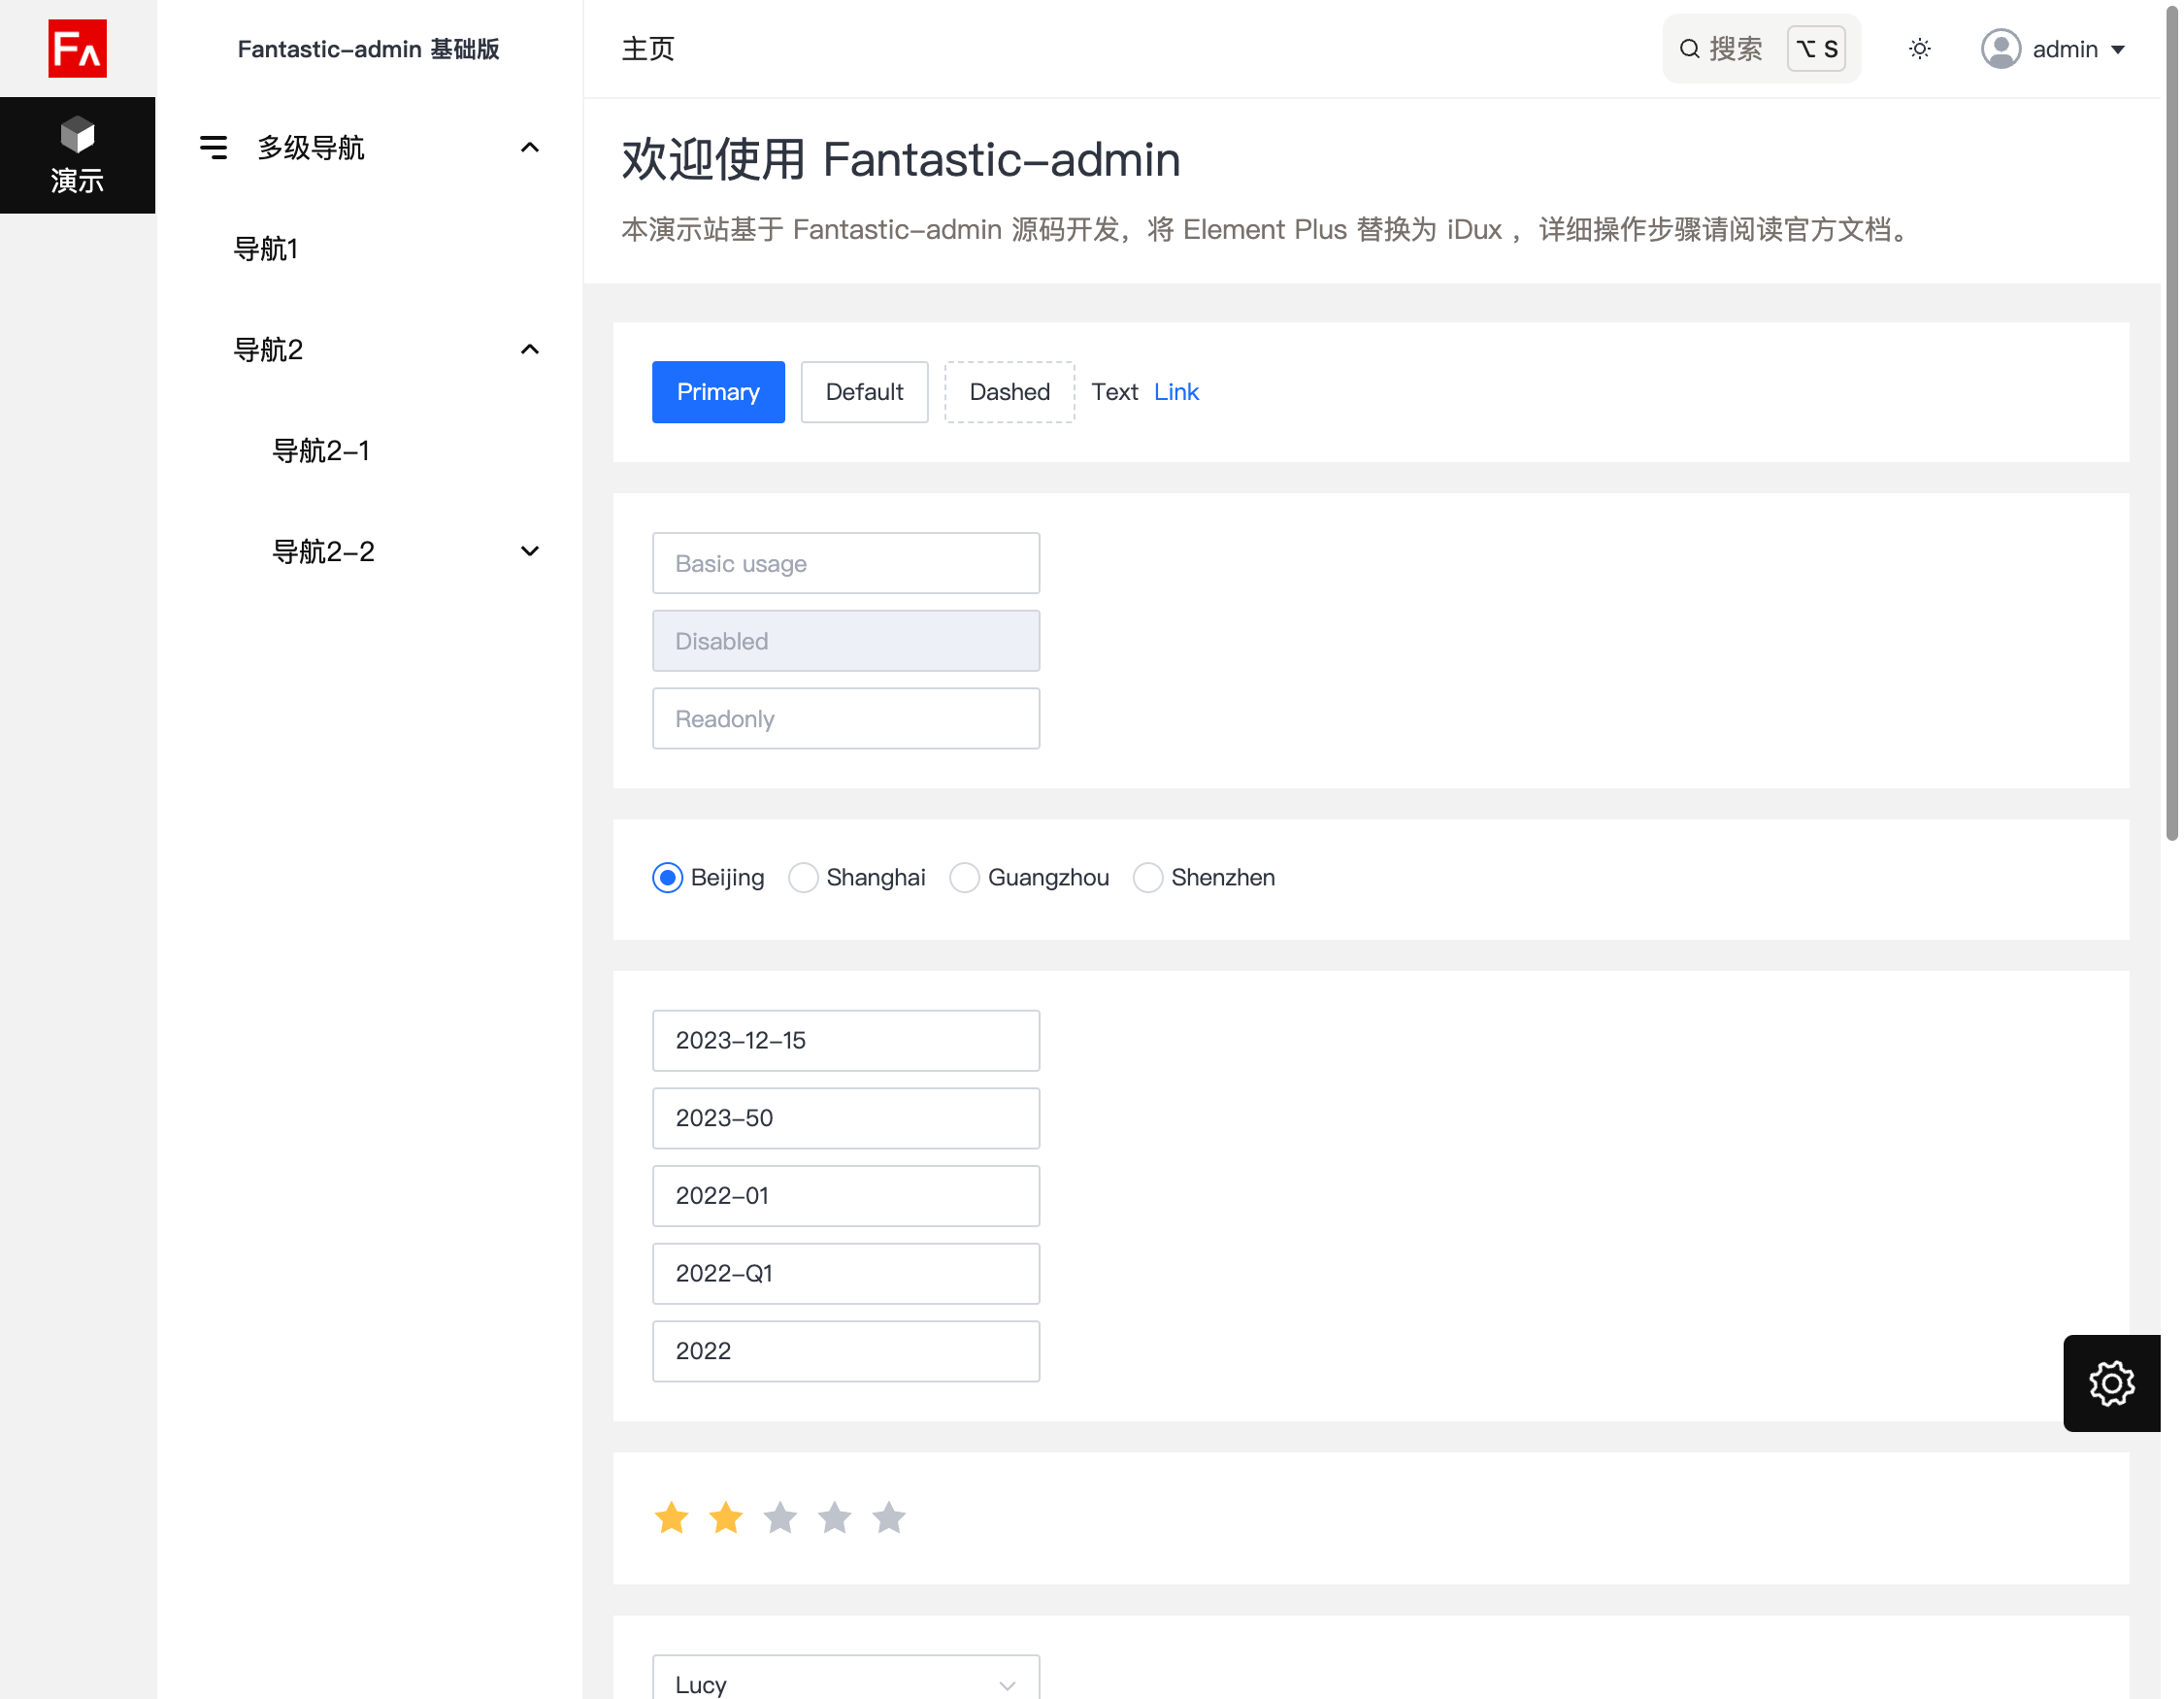Rate four stars in the rating row
This screenshot has width=2184, height=1699.
[x=834, y=1518]
